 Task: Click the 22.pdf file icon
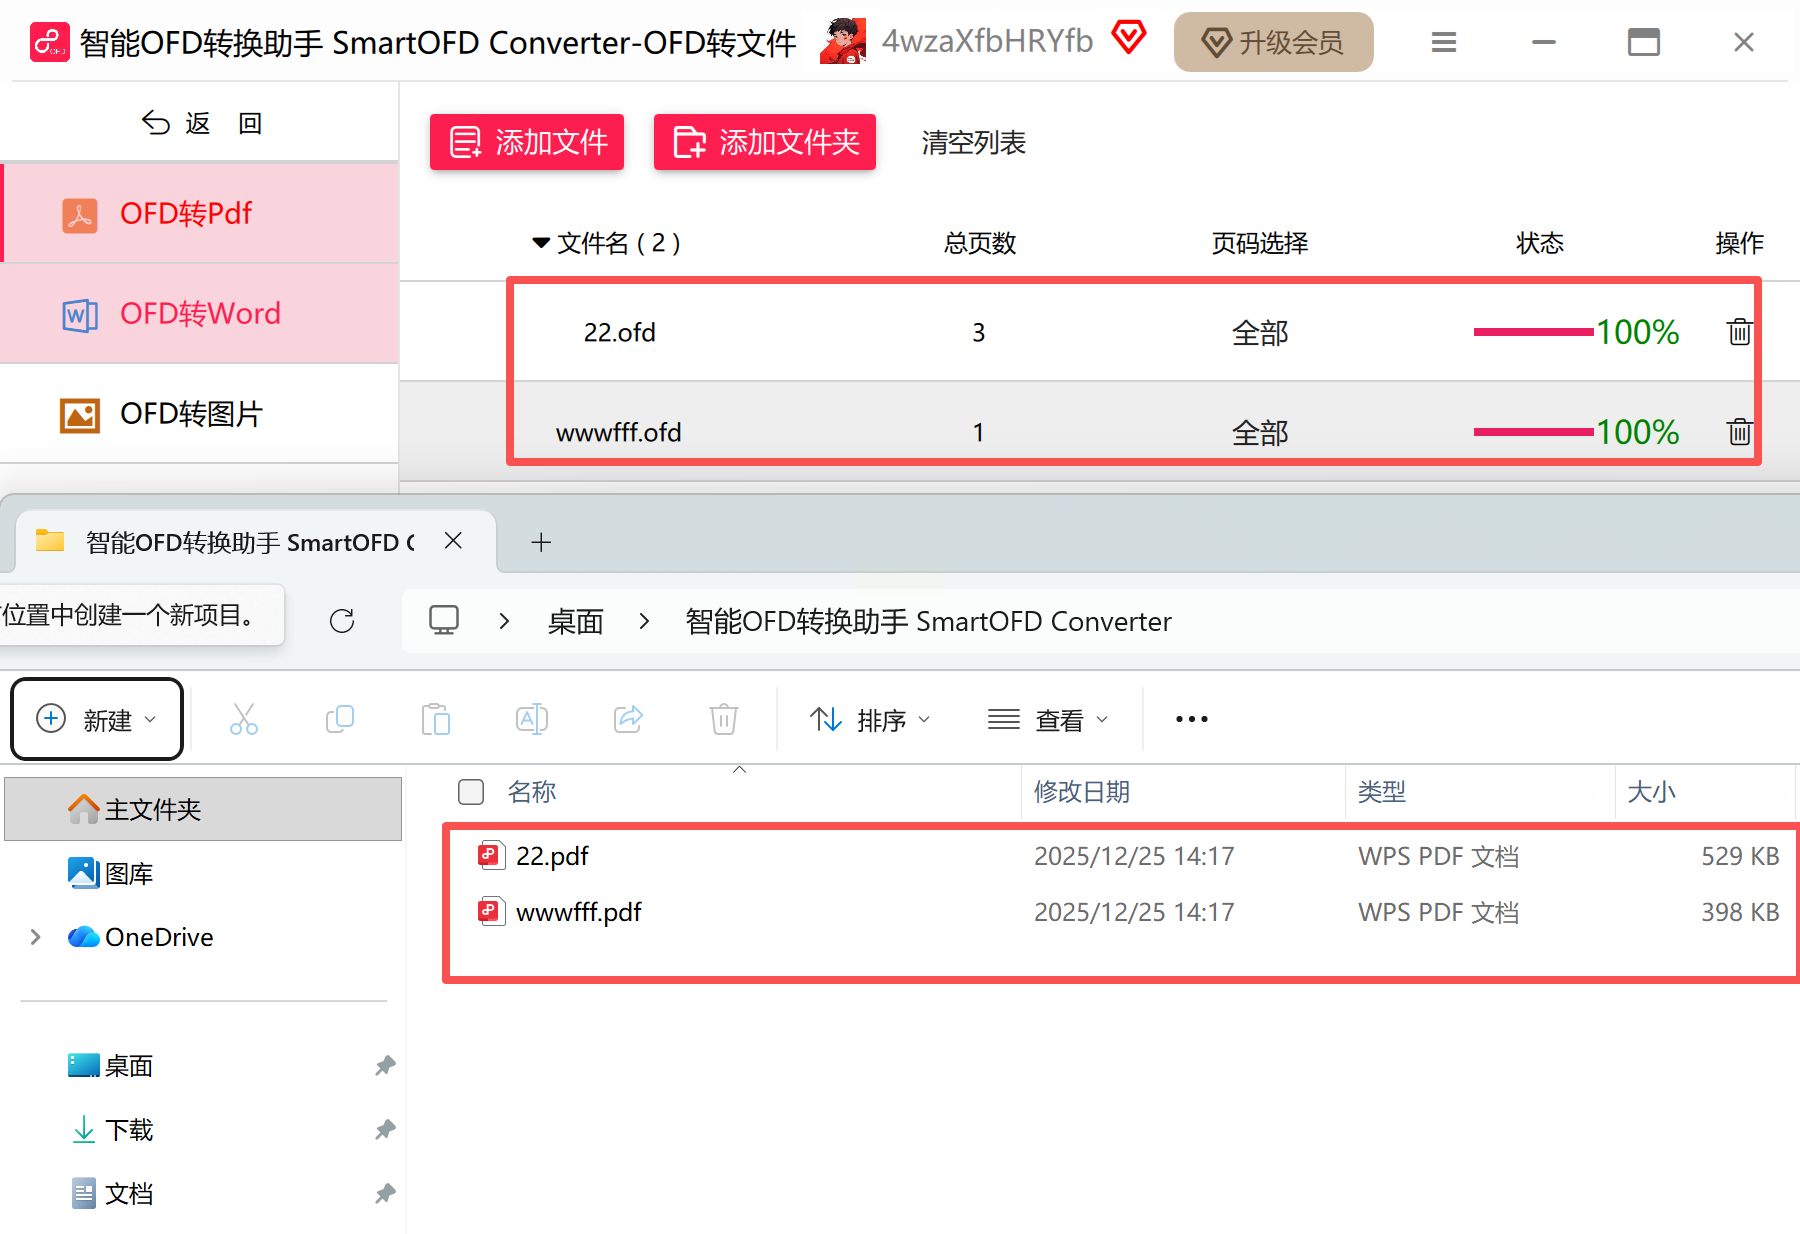coord(490,855)
